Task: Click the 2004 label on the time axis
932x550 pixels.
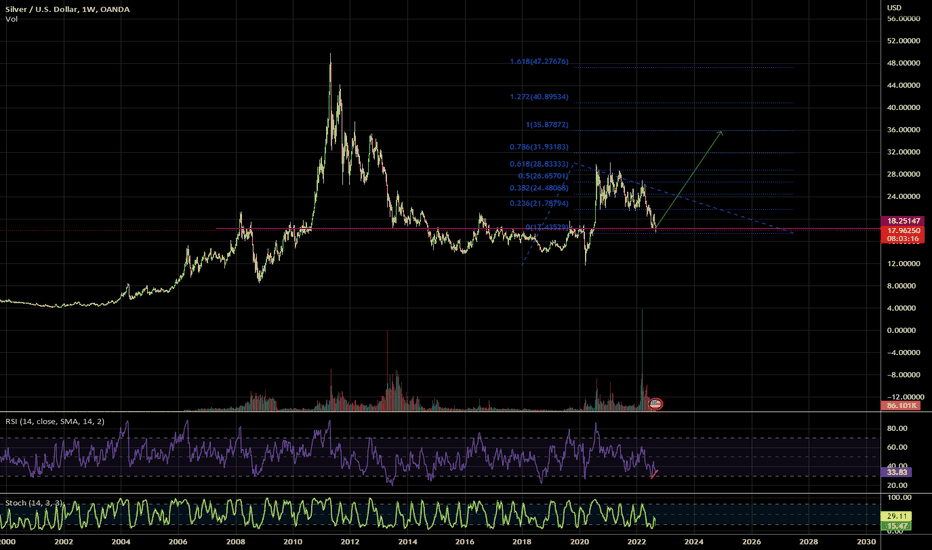Action: [x=121, y=542]
